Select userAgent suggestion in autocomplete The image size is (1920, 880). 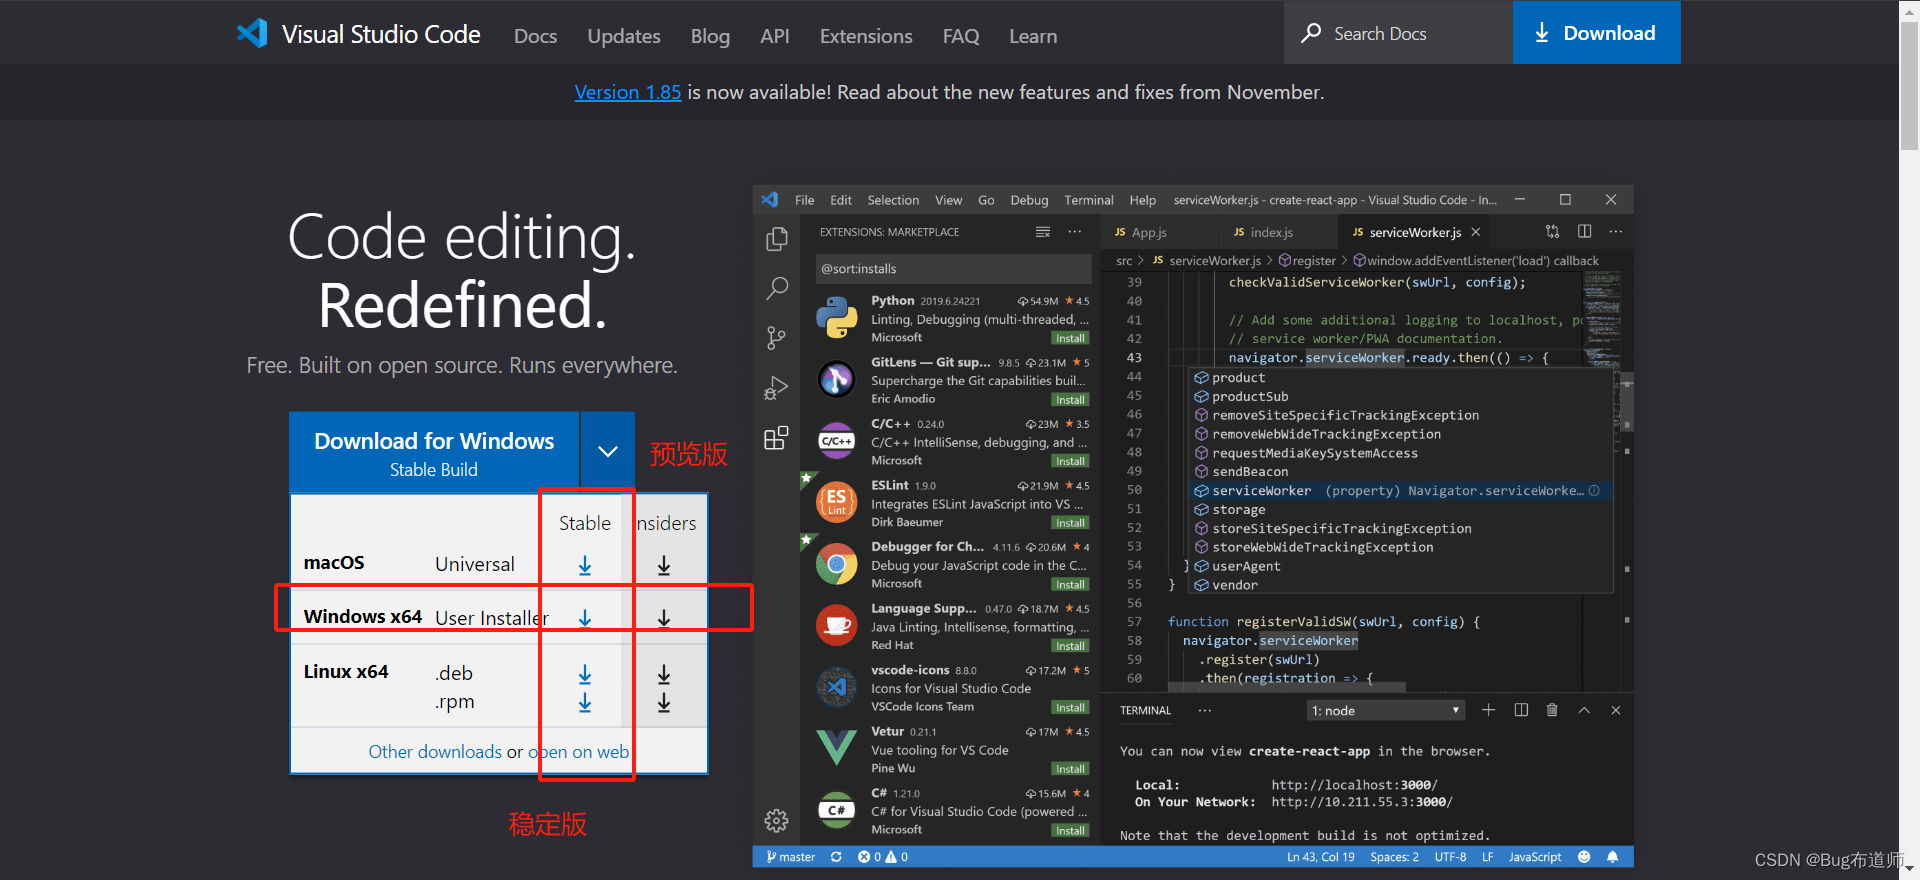1400,566
